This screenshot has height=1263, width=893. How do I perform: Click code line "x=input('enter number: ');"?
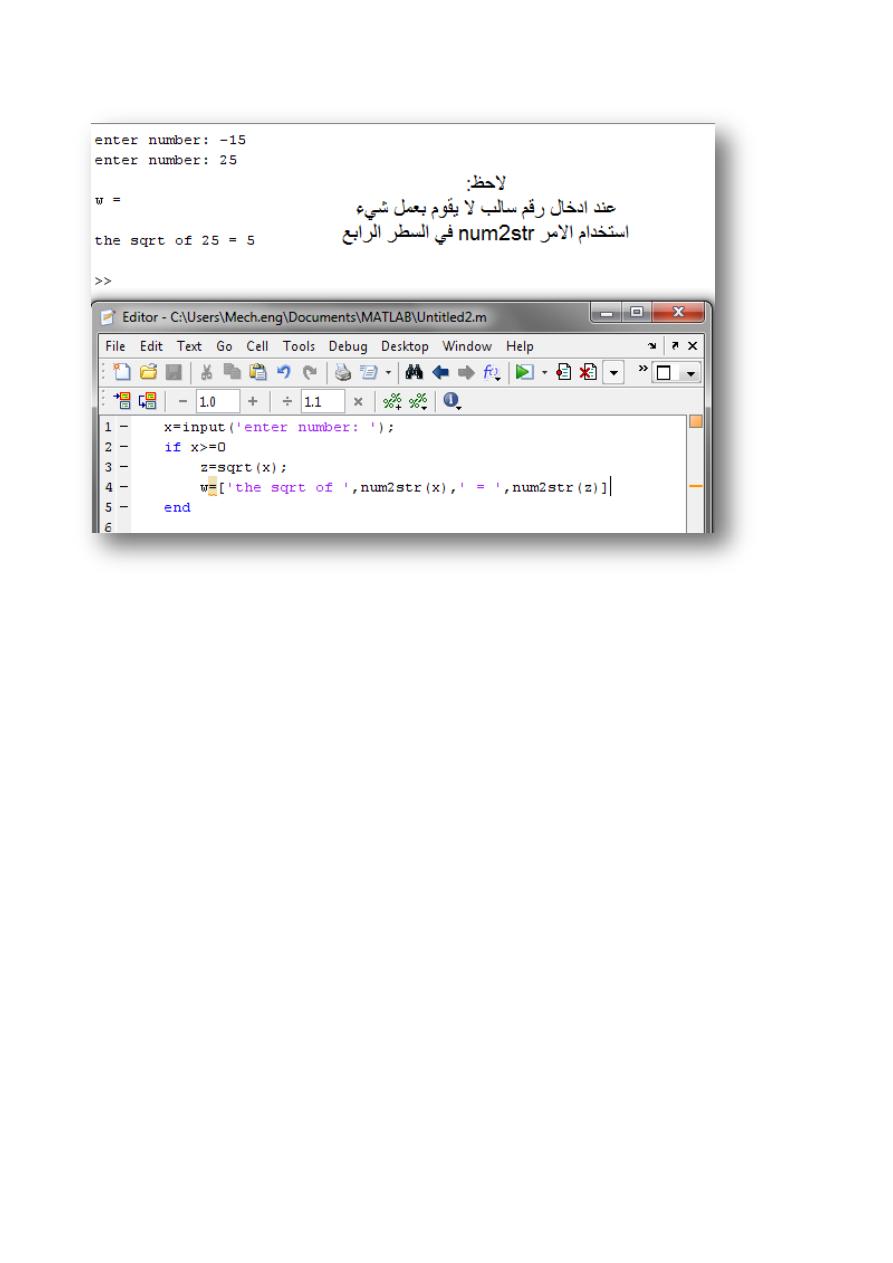point(280,426)
